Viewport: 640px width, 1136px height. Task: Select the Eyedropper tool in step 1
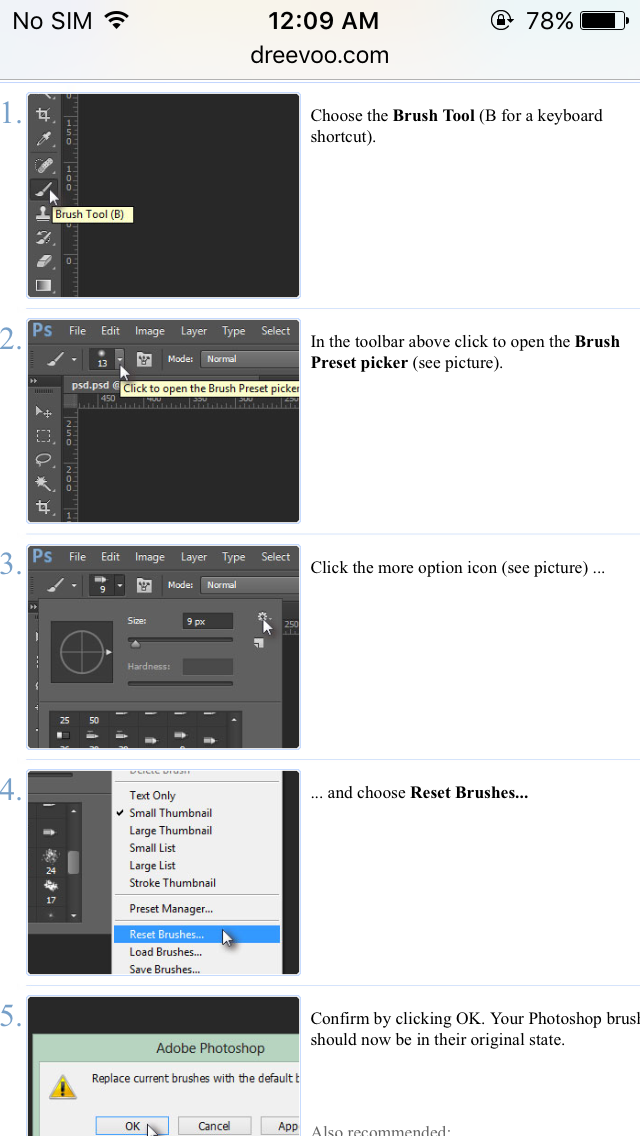[43, 139]
